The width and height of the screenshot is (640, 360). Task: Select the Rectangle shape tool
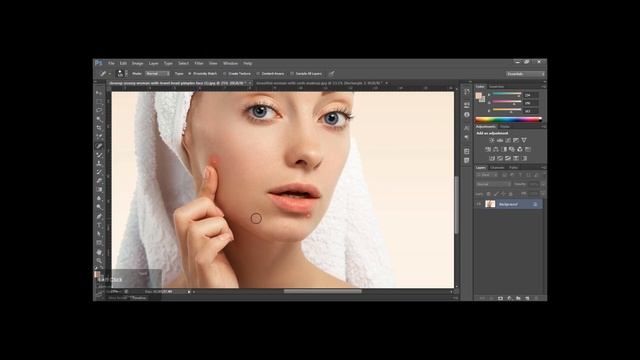99,242
